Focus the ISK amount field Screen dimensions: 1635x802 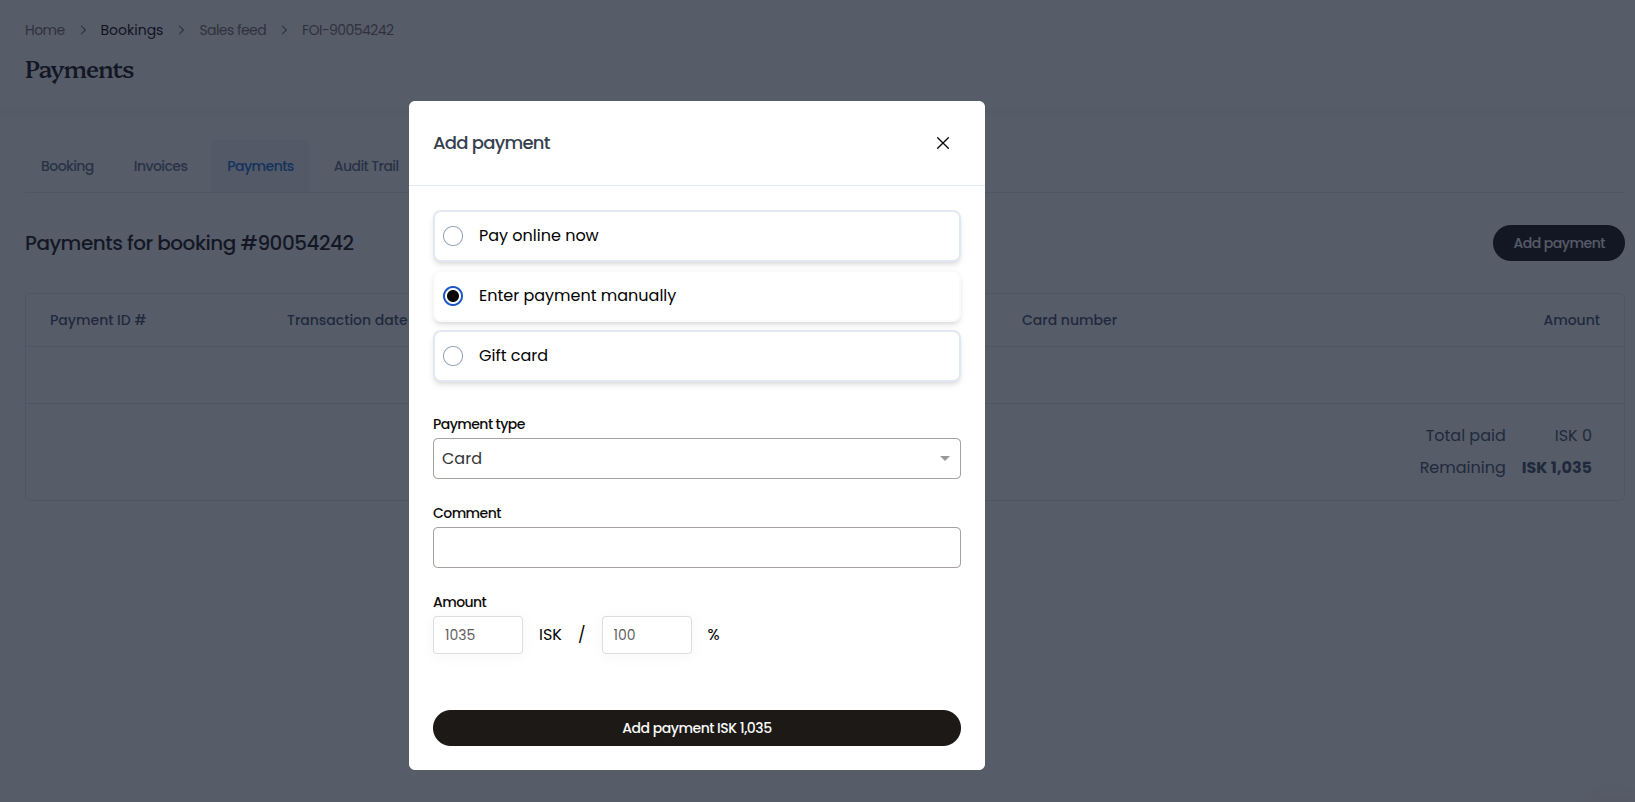(x=478, y=635)
